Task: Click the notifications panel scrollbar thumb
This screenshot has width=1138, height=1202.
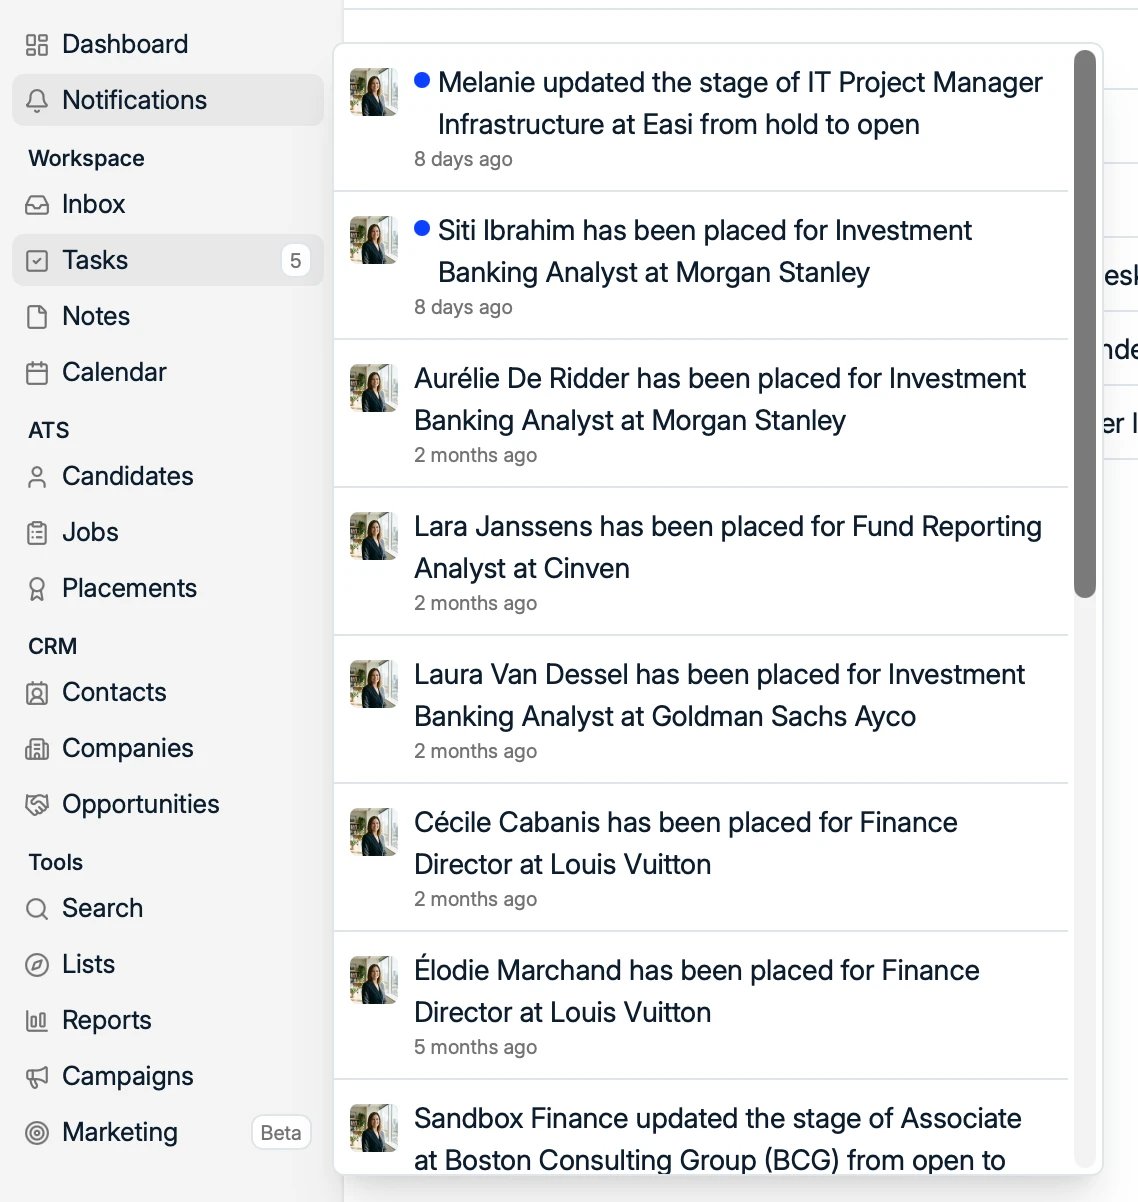Action: (1085, 324)
